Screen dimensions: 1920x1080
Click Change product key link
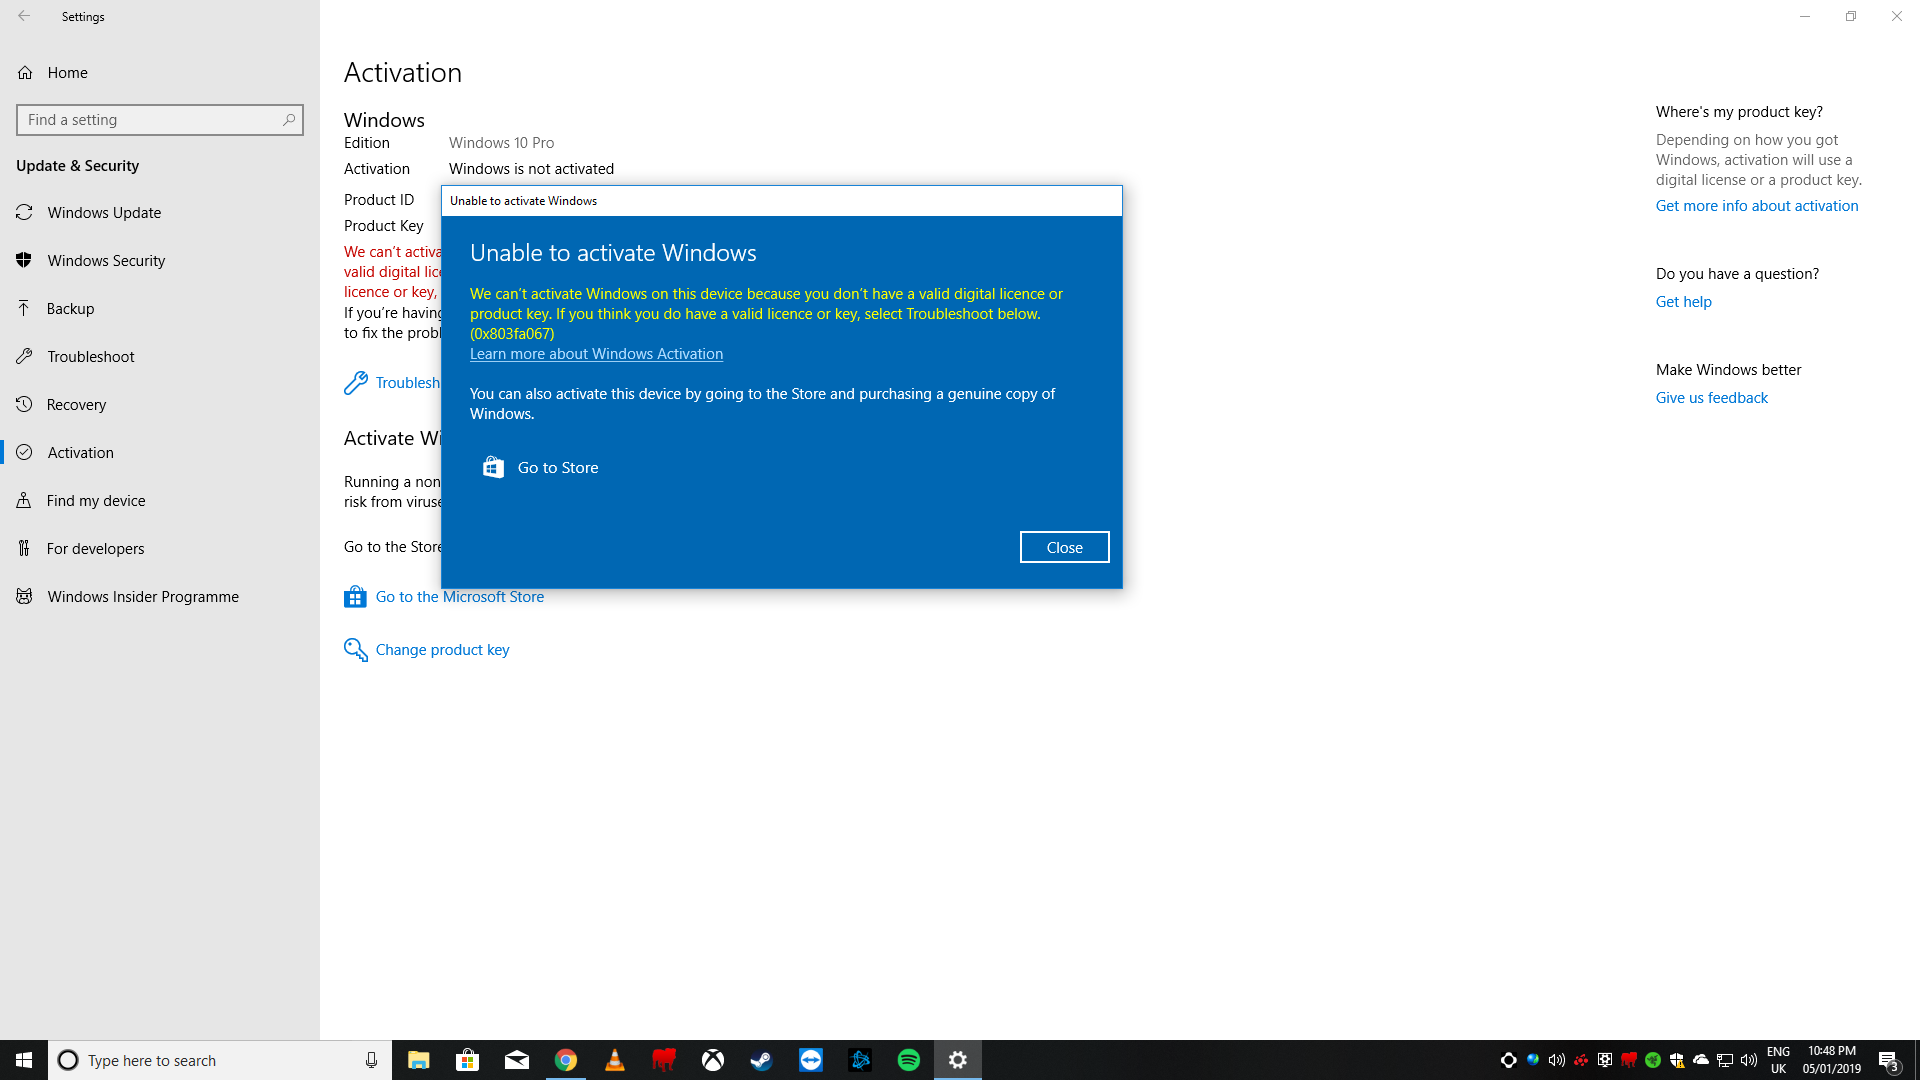443,650
